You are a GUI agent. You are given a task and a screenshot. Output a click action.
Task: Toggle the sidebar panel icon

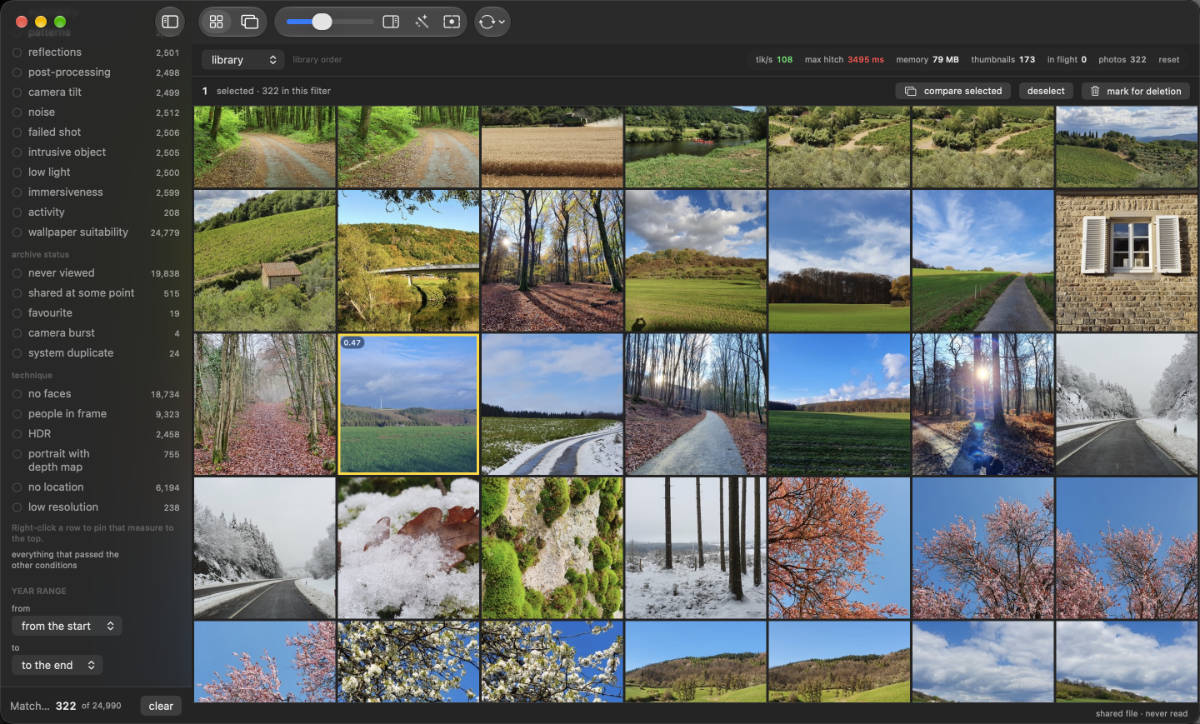click(x=170, y=21)
